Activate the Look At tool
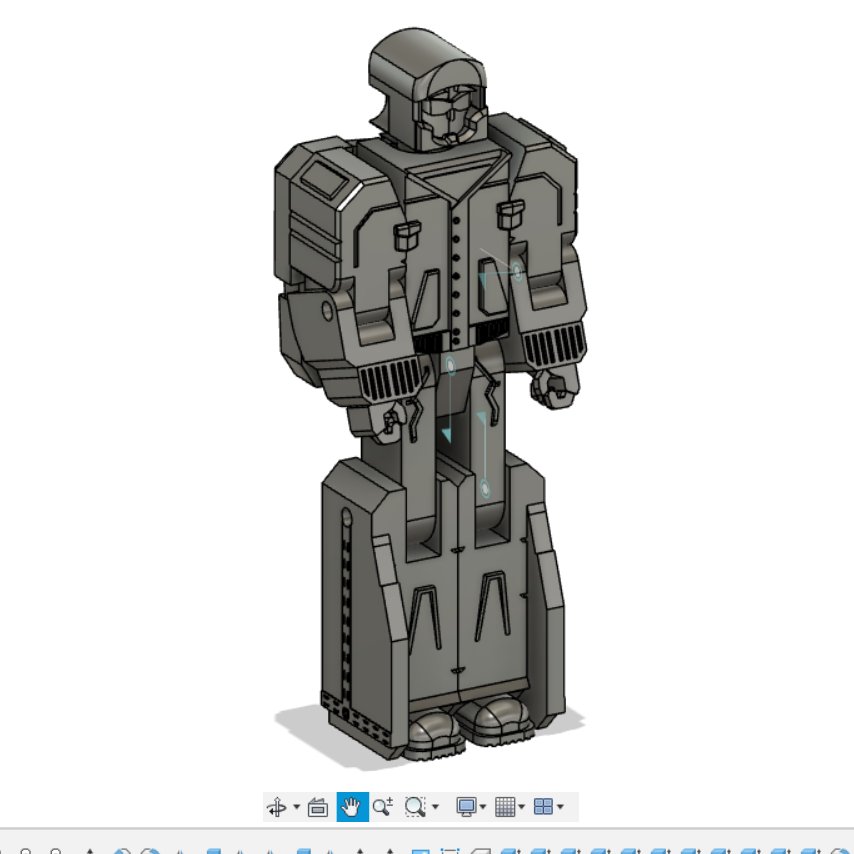 pos(318,807)
